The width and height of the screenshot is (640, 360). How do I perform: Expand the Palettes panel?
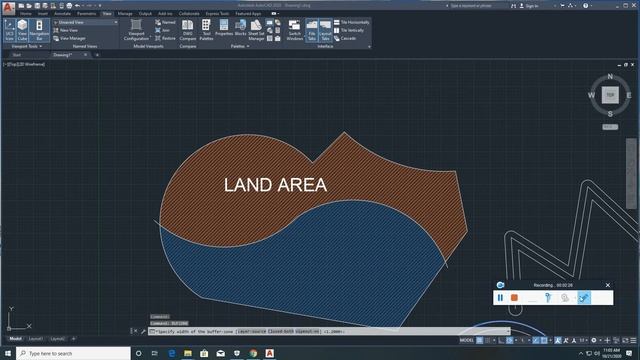[240, 47]
